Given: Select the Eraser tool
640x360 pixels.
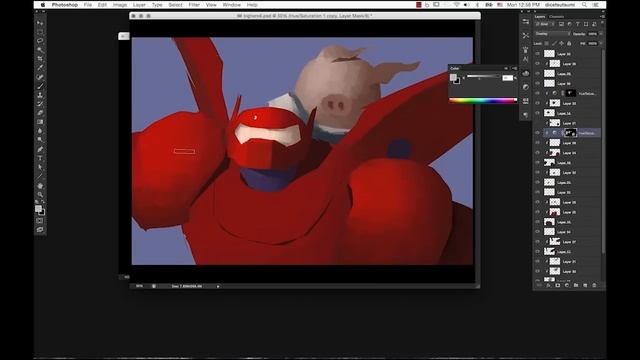Looking at the screenshot, I should tap(40, 113).
